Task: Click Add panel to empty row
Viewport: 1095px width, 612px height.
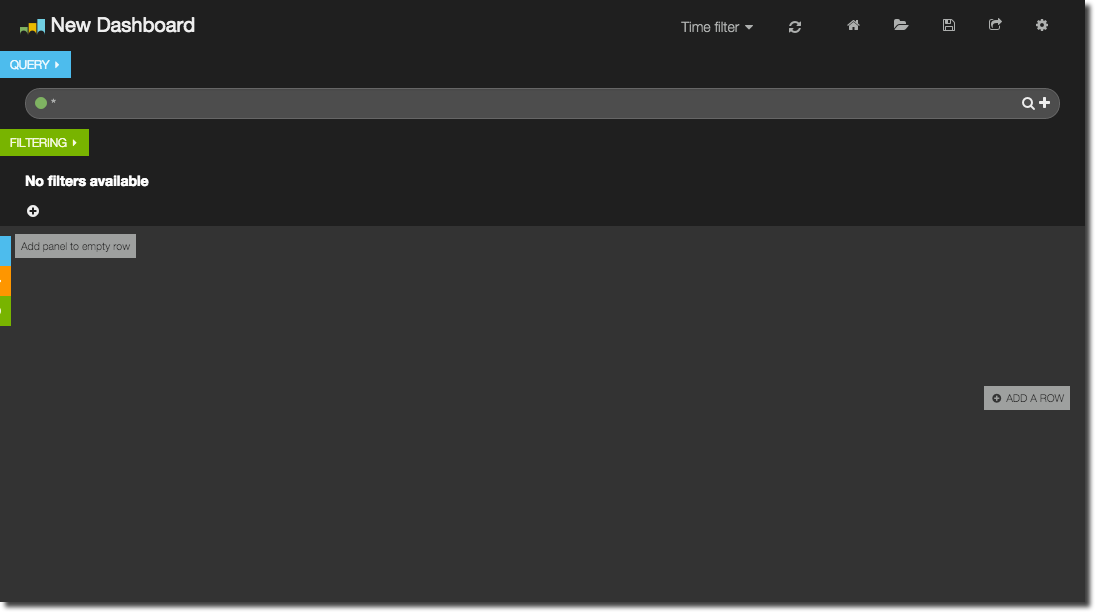Action: pos(75,246)
